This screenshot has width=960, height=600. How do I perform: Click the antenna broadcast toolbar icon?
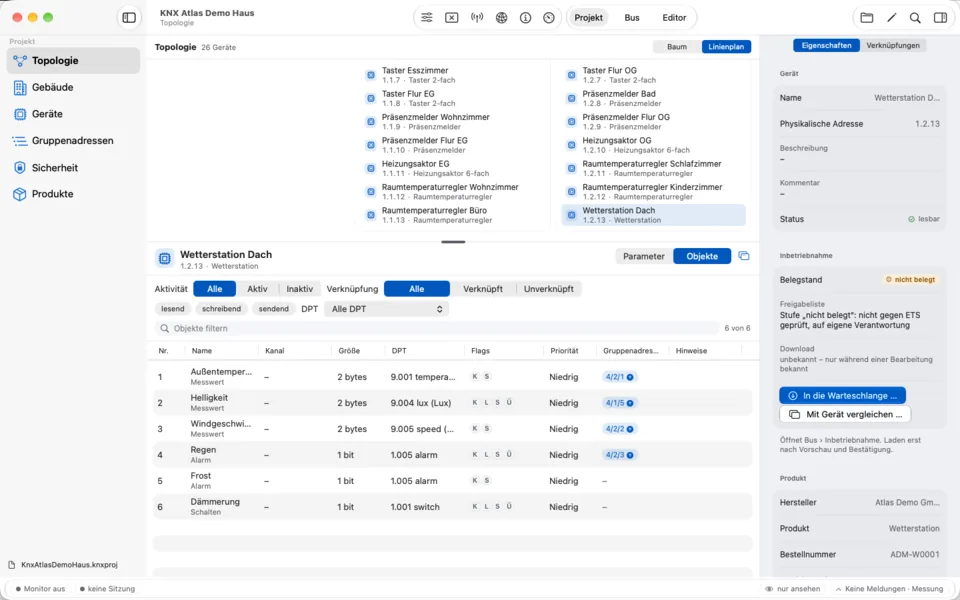477,18
